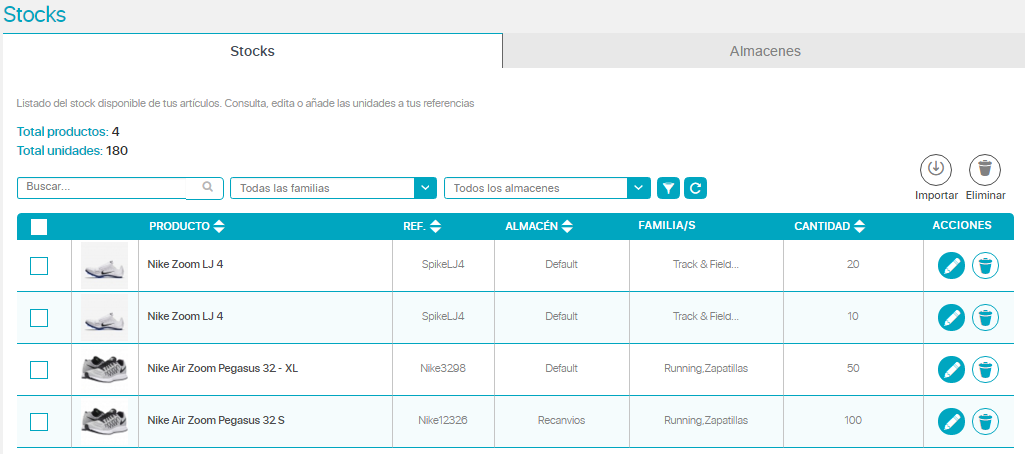Open the Nike Air Zoom Pegasus 32 - XL thumbnail
Image resolution: width=1025 pixels, height=454 pixels.
[105, 368]
